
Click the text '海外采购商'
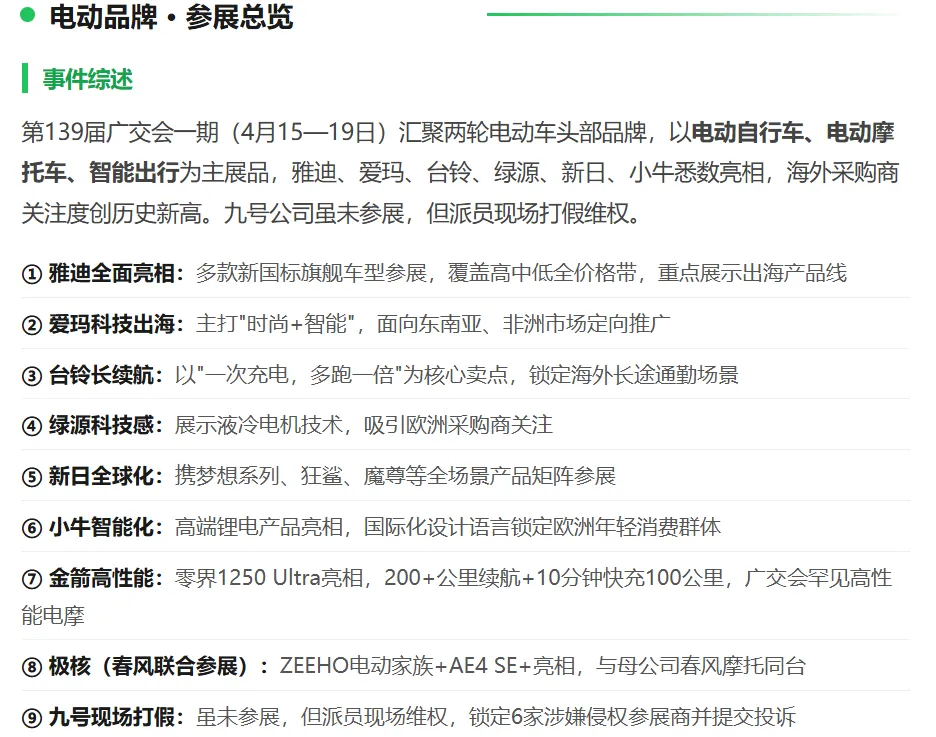(842, 172)
